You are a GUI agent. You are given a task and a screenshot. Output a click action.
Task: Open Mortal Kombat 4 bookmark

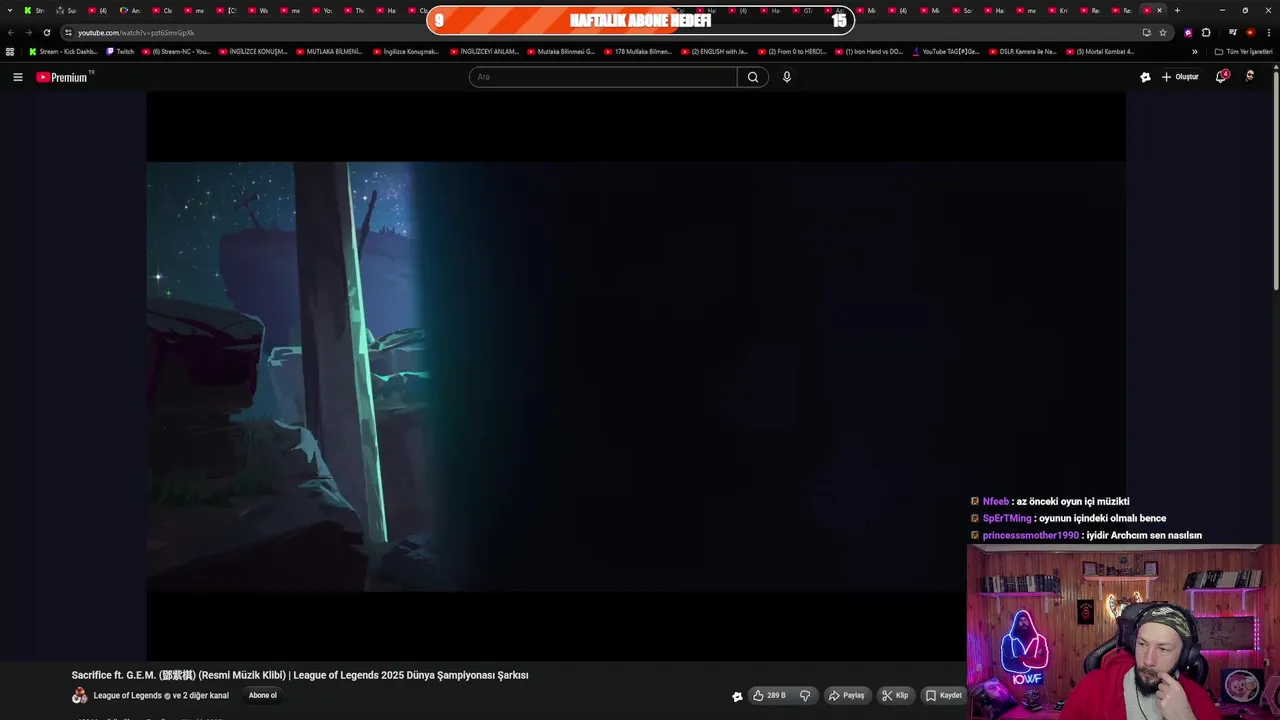1100,51
